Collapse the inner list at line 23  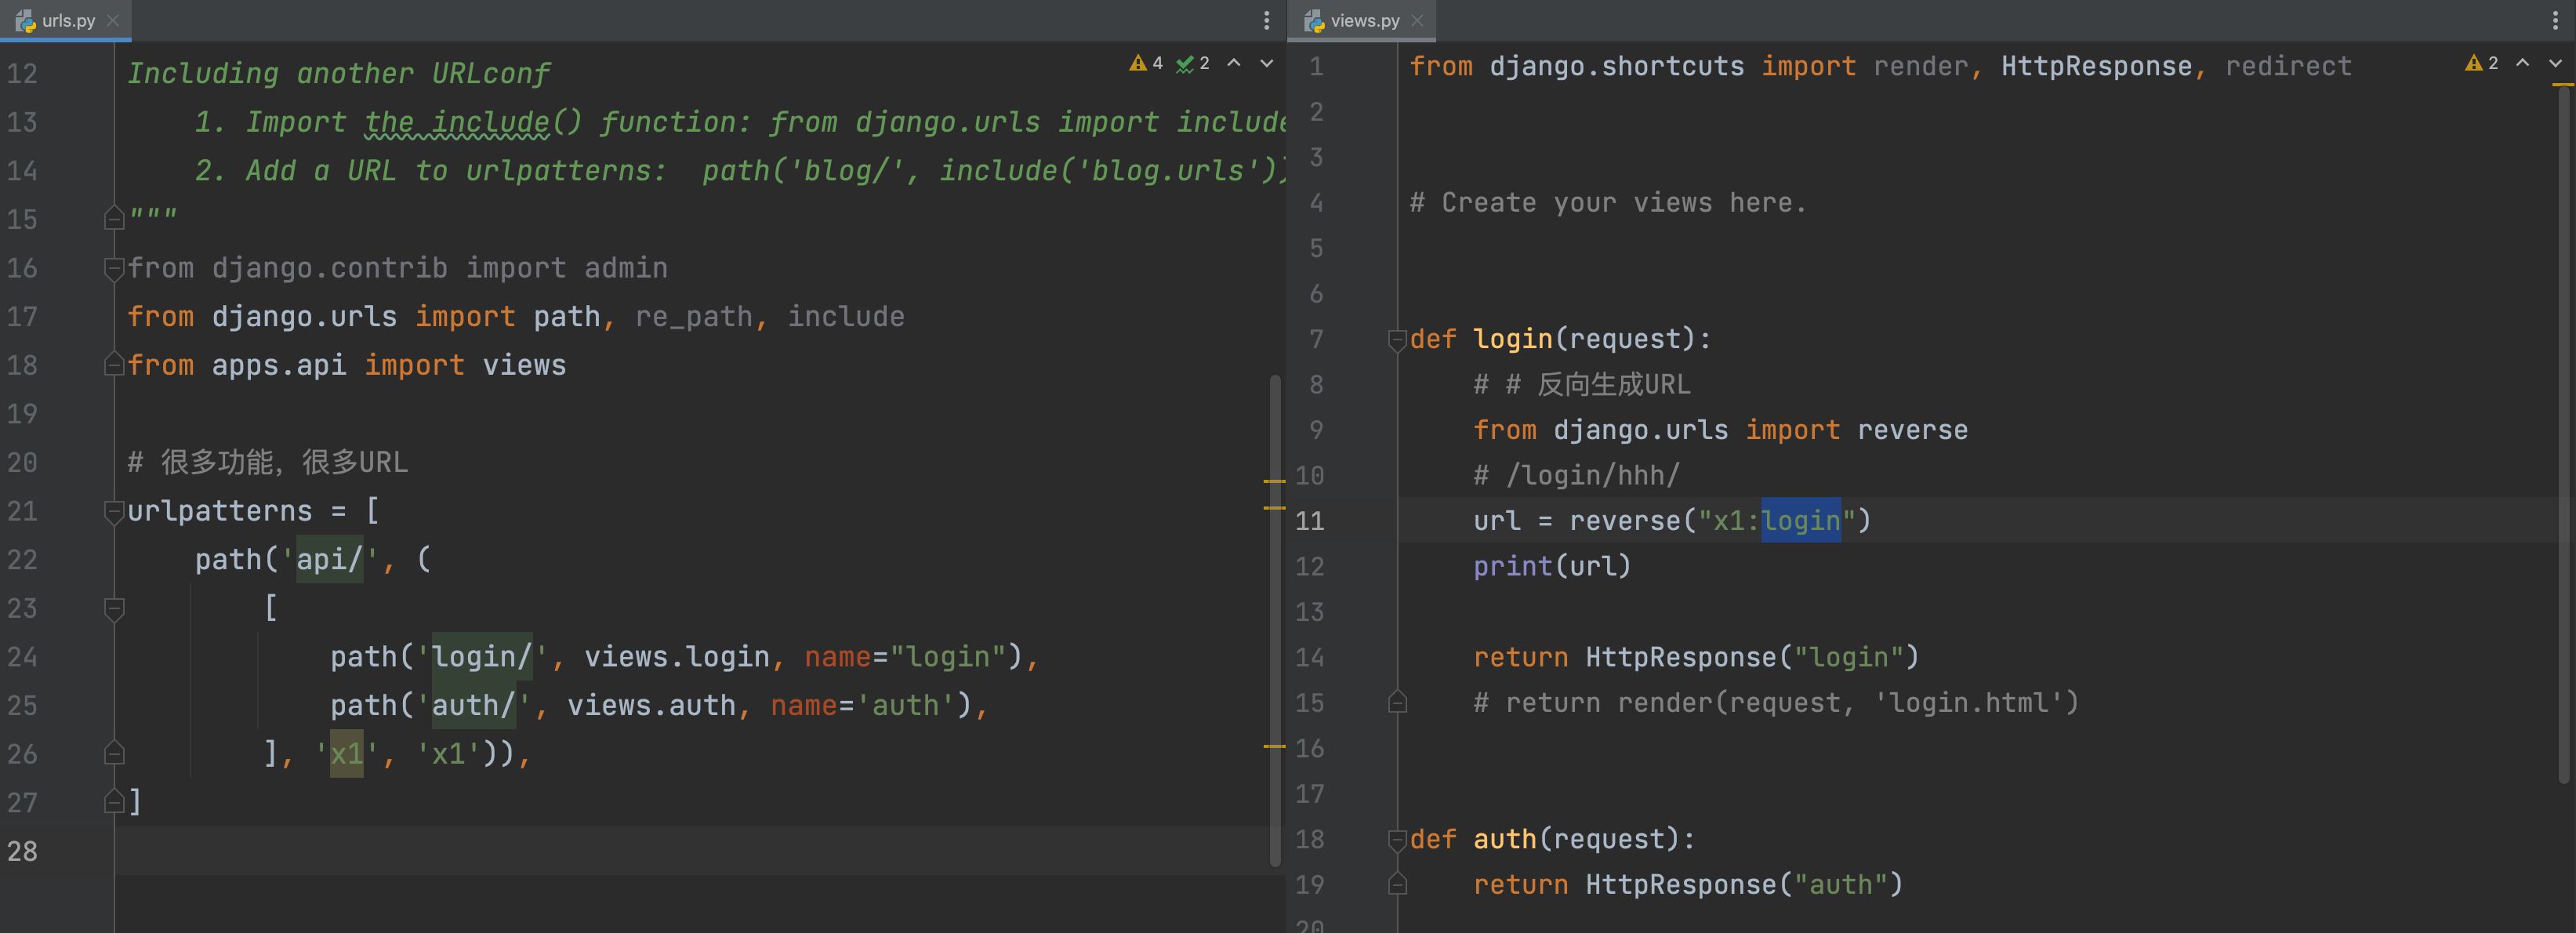(114, 608)
